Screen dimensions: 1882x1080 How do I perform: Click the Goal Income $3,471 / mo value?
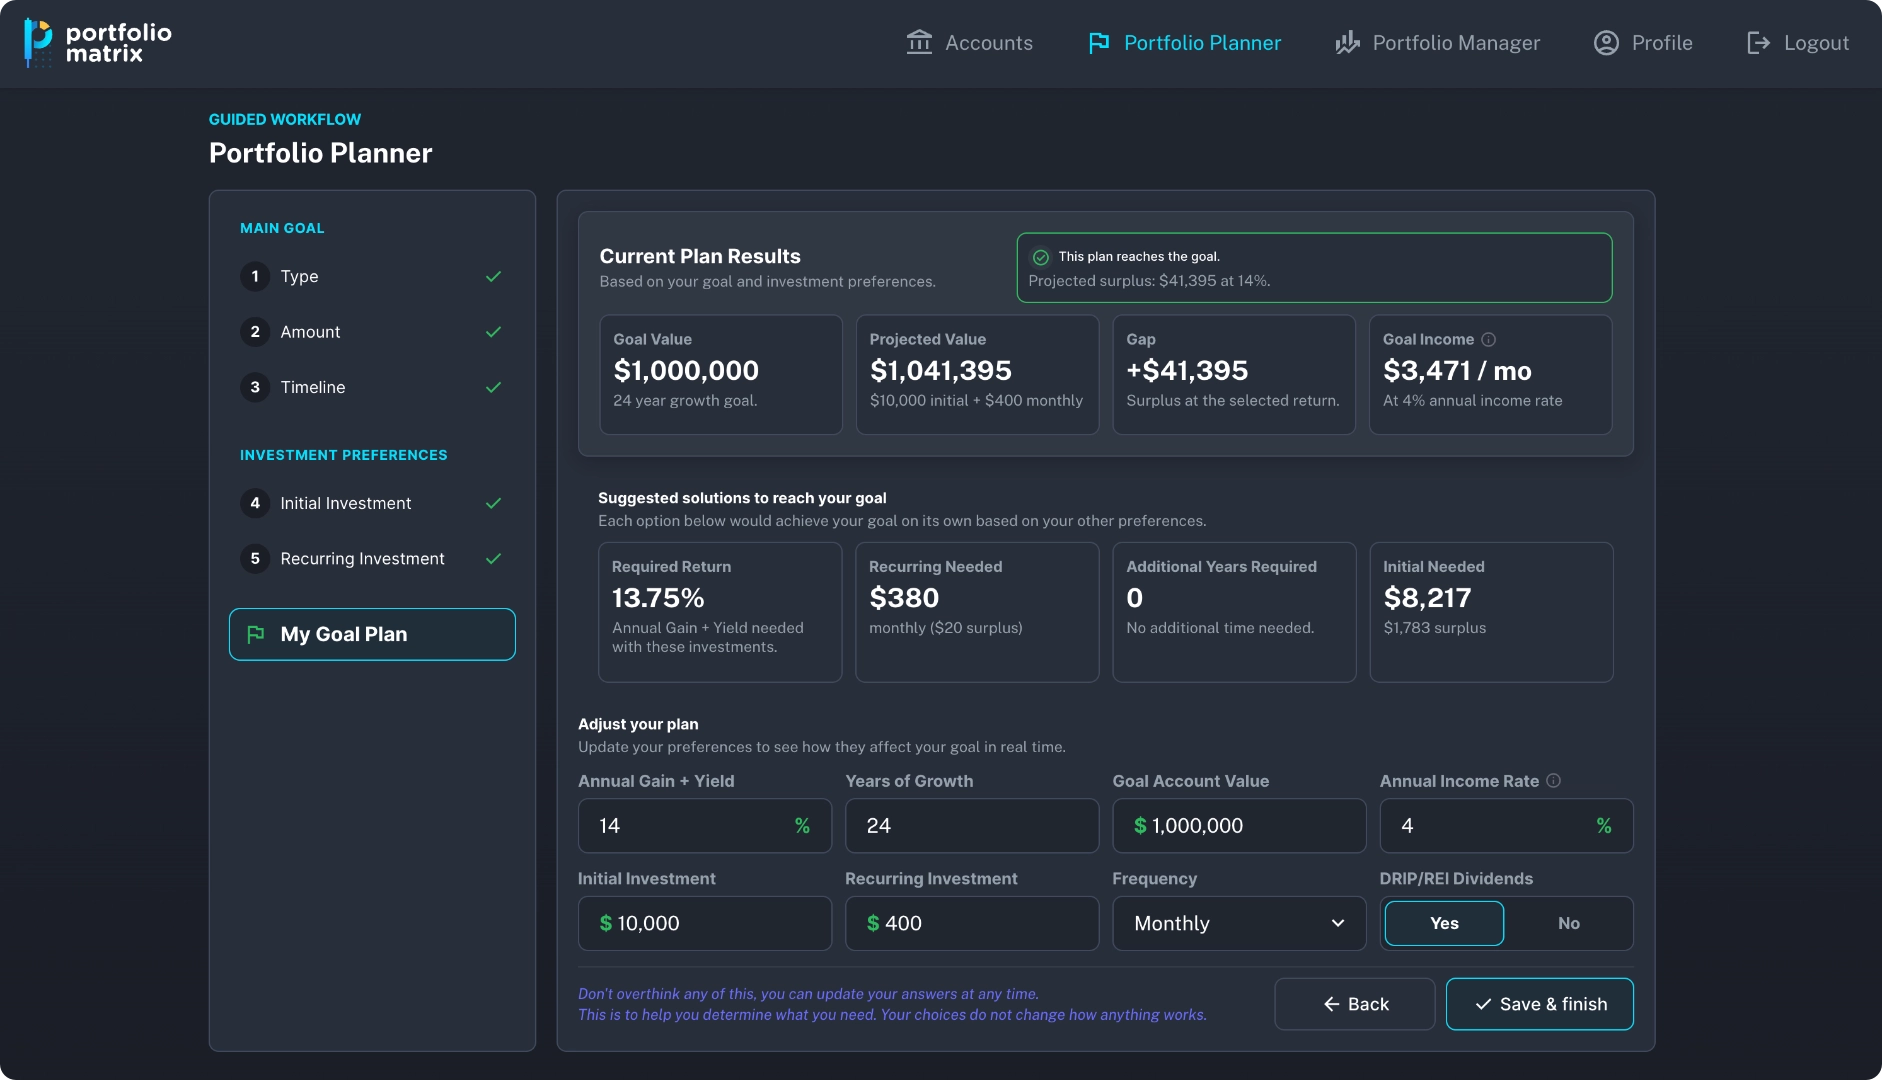[x=1457, y=371]
